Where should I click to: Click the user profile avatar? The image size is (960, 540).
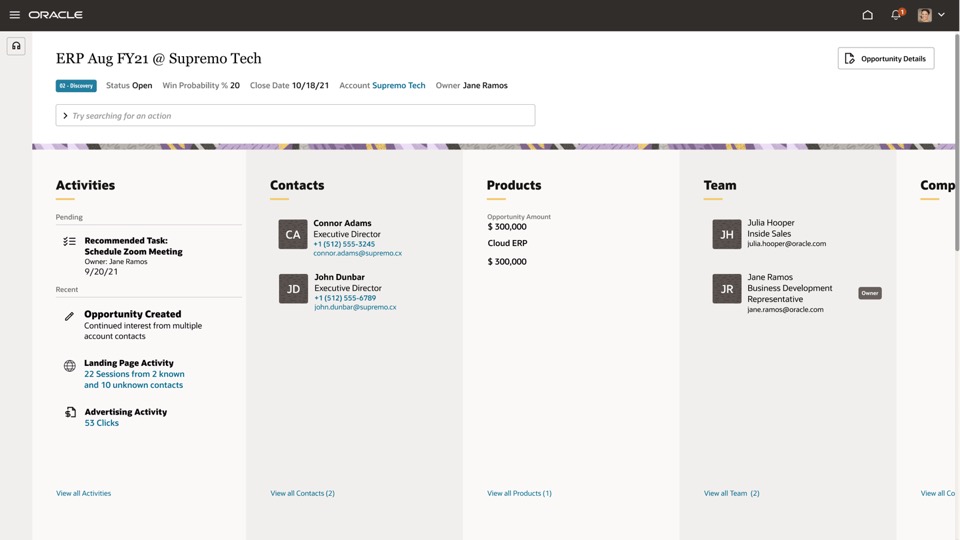coord(924,15)
